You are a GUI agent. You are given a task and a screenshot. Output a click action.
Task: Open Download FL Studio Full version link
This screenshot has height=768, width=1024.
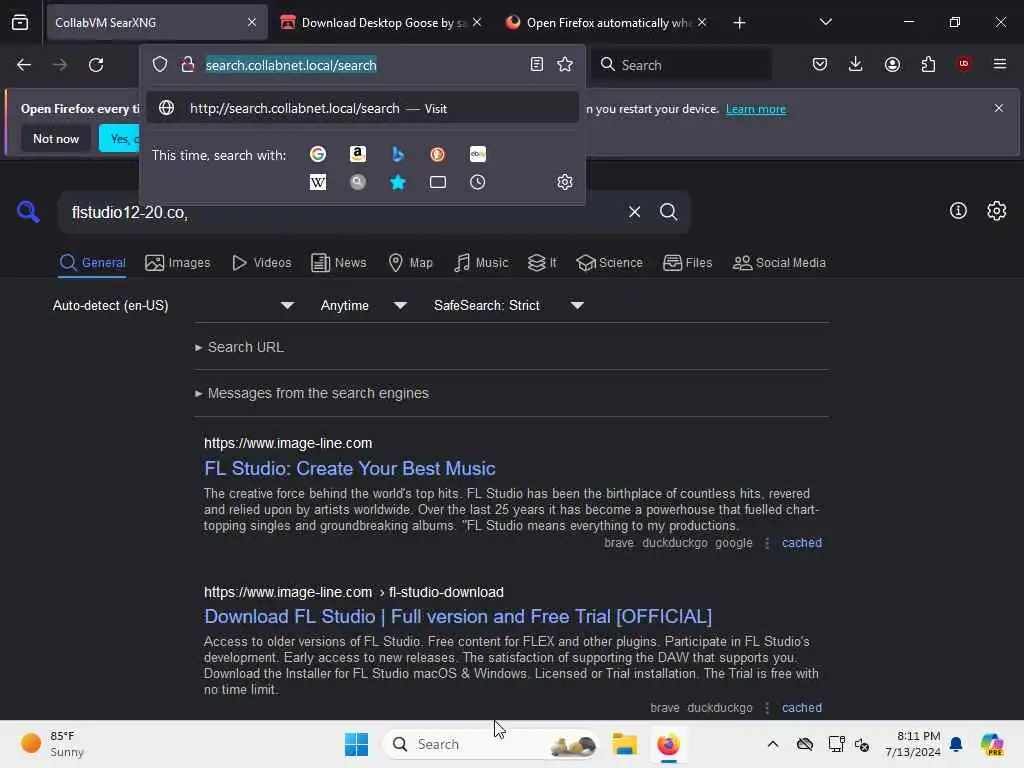[x=458, y=616]
